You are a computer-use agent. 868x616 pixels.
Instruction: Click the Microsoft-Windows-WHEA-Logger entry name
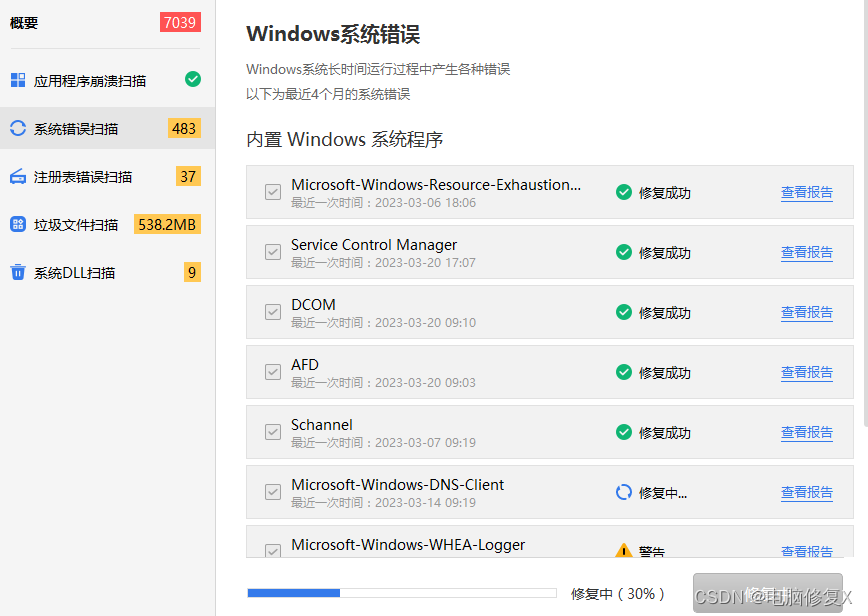point(408,545)
